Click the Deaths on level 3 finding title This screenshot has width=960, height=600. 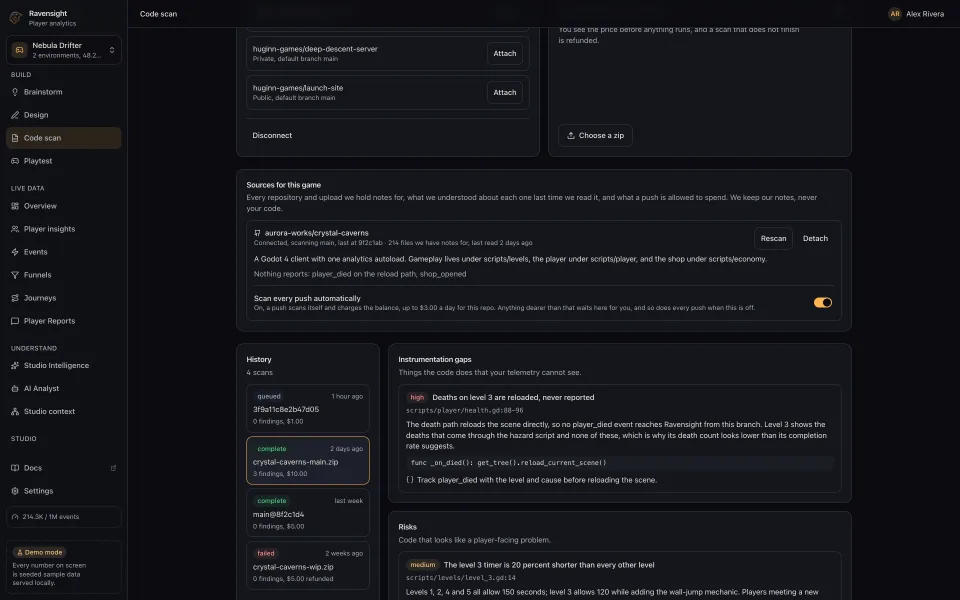(x=513, y=397)
